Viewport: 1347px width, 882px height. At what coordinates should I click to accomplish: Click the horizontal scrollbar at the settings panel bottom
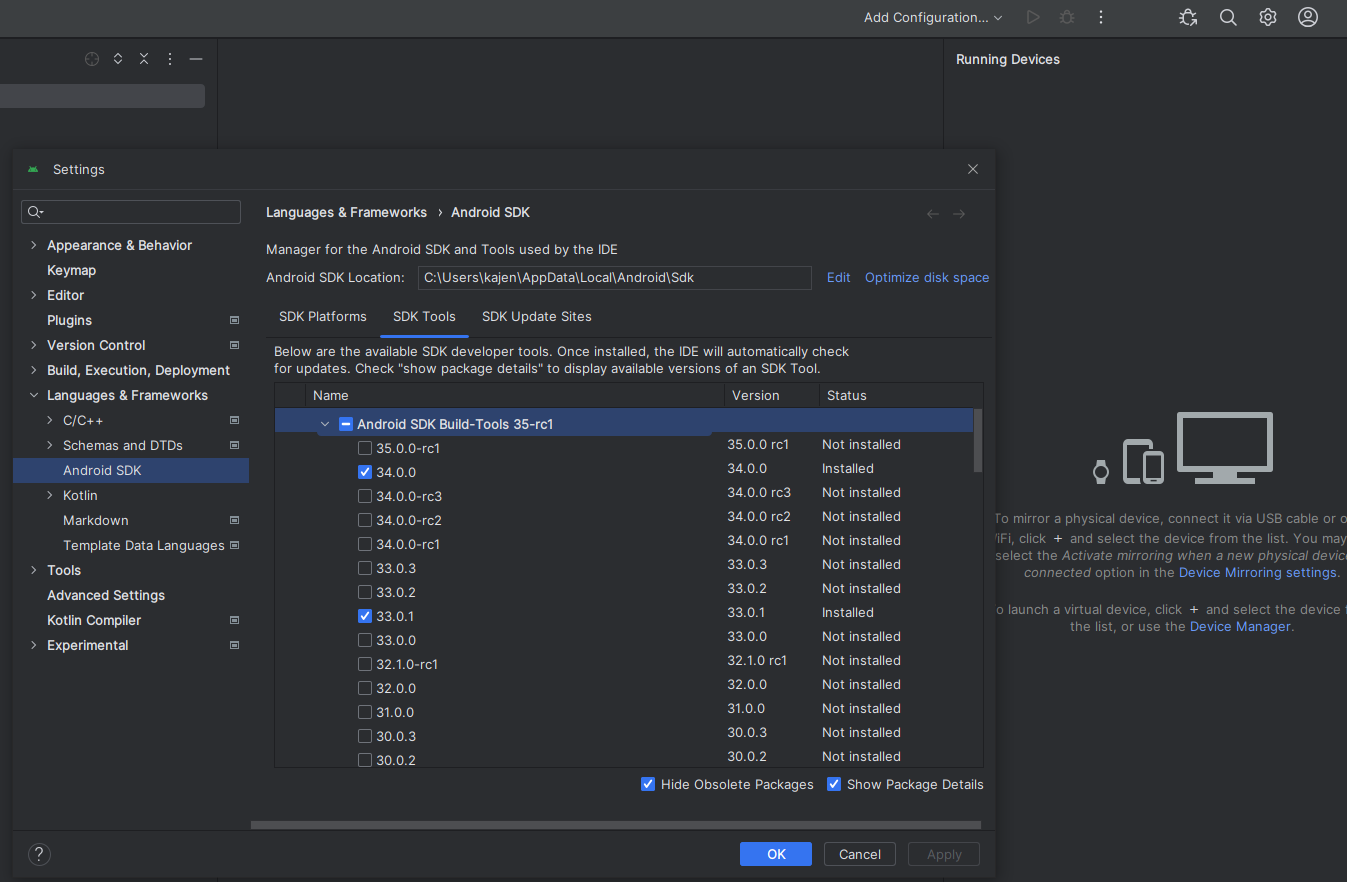616,825
